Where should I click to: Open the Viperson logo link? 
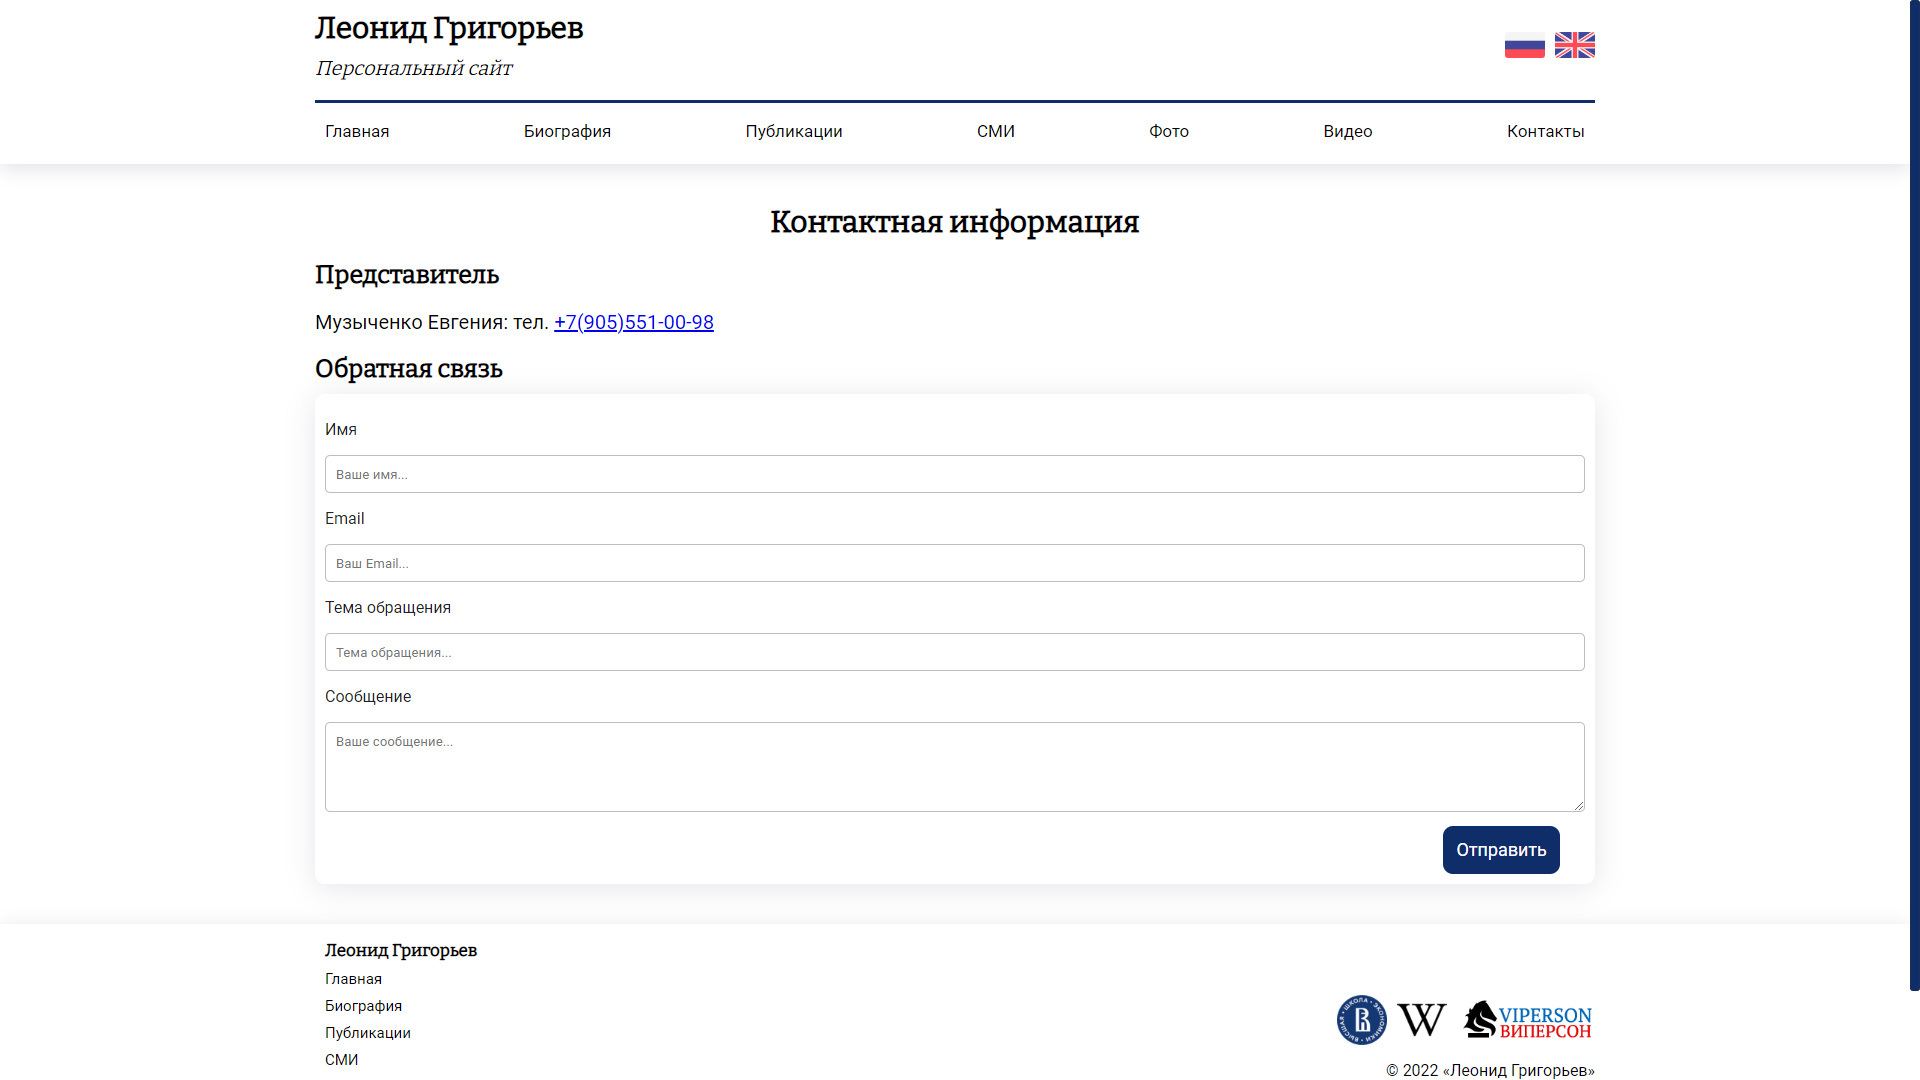click(x=1527, y=1020)
